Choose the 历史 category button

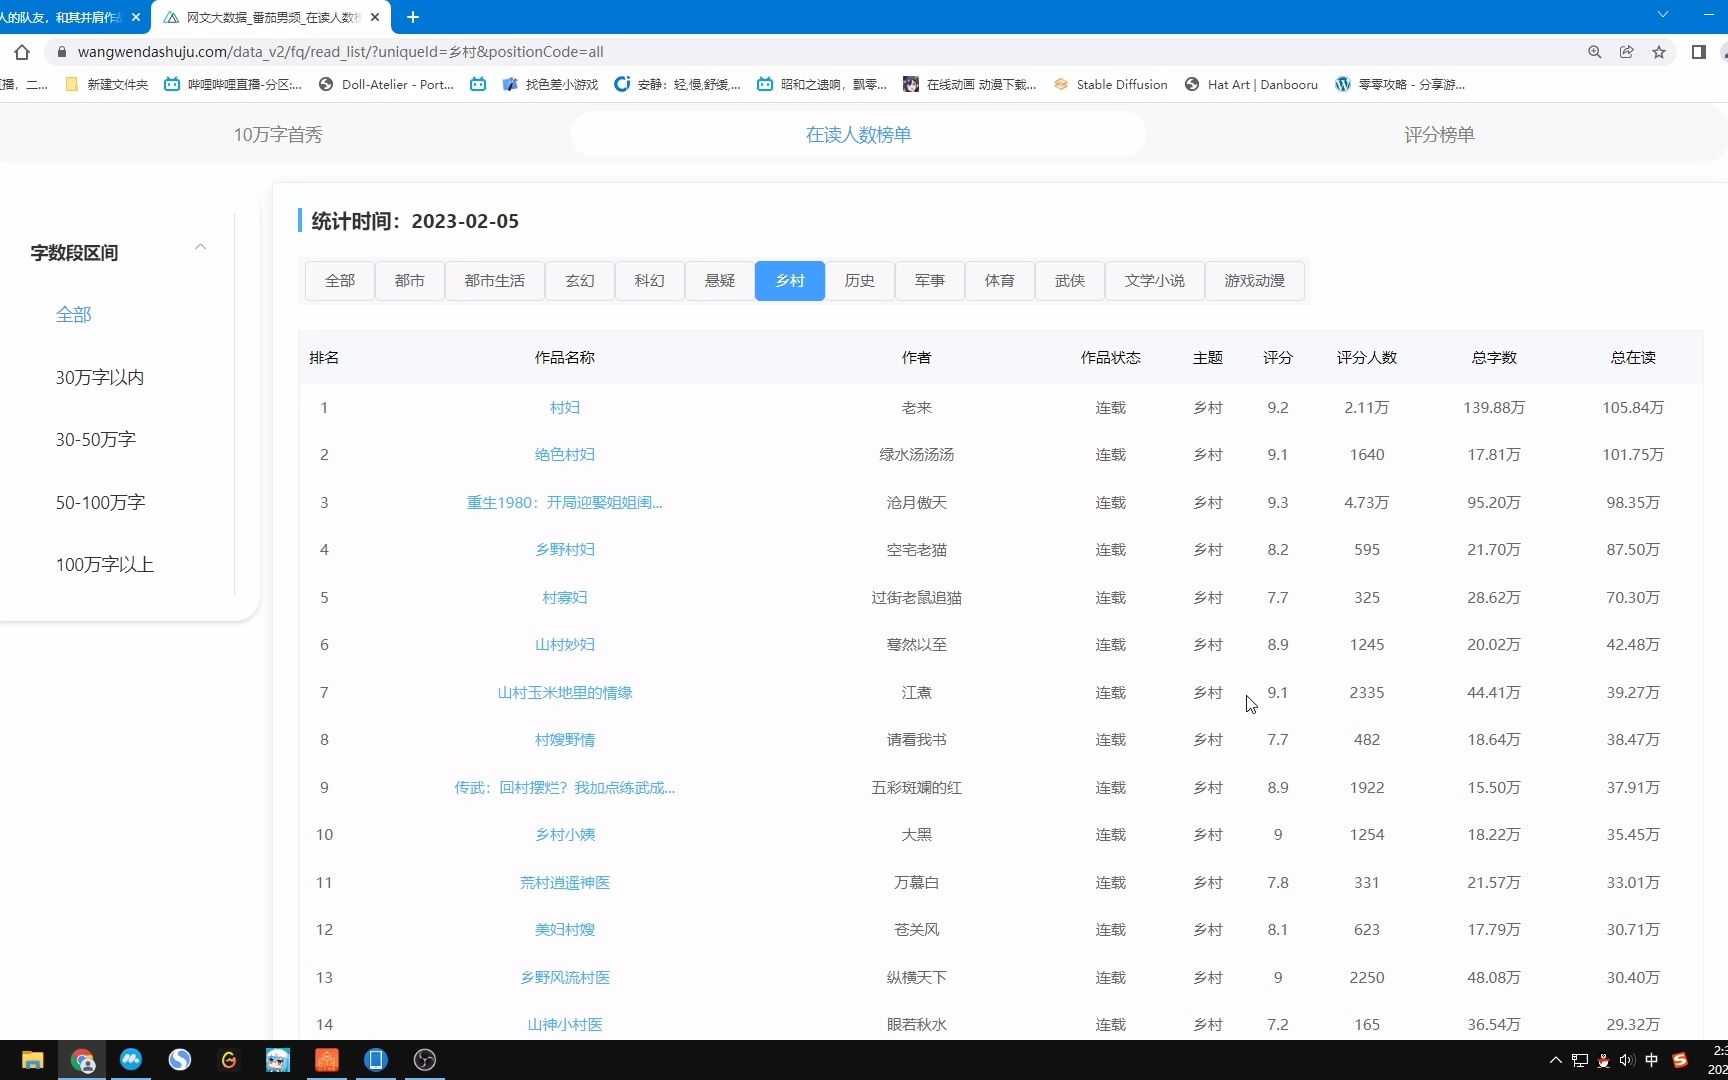(x=860, y=281)
